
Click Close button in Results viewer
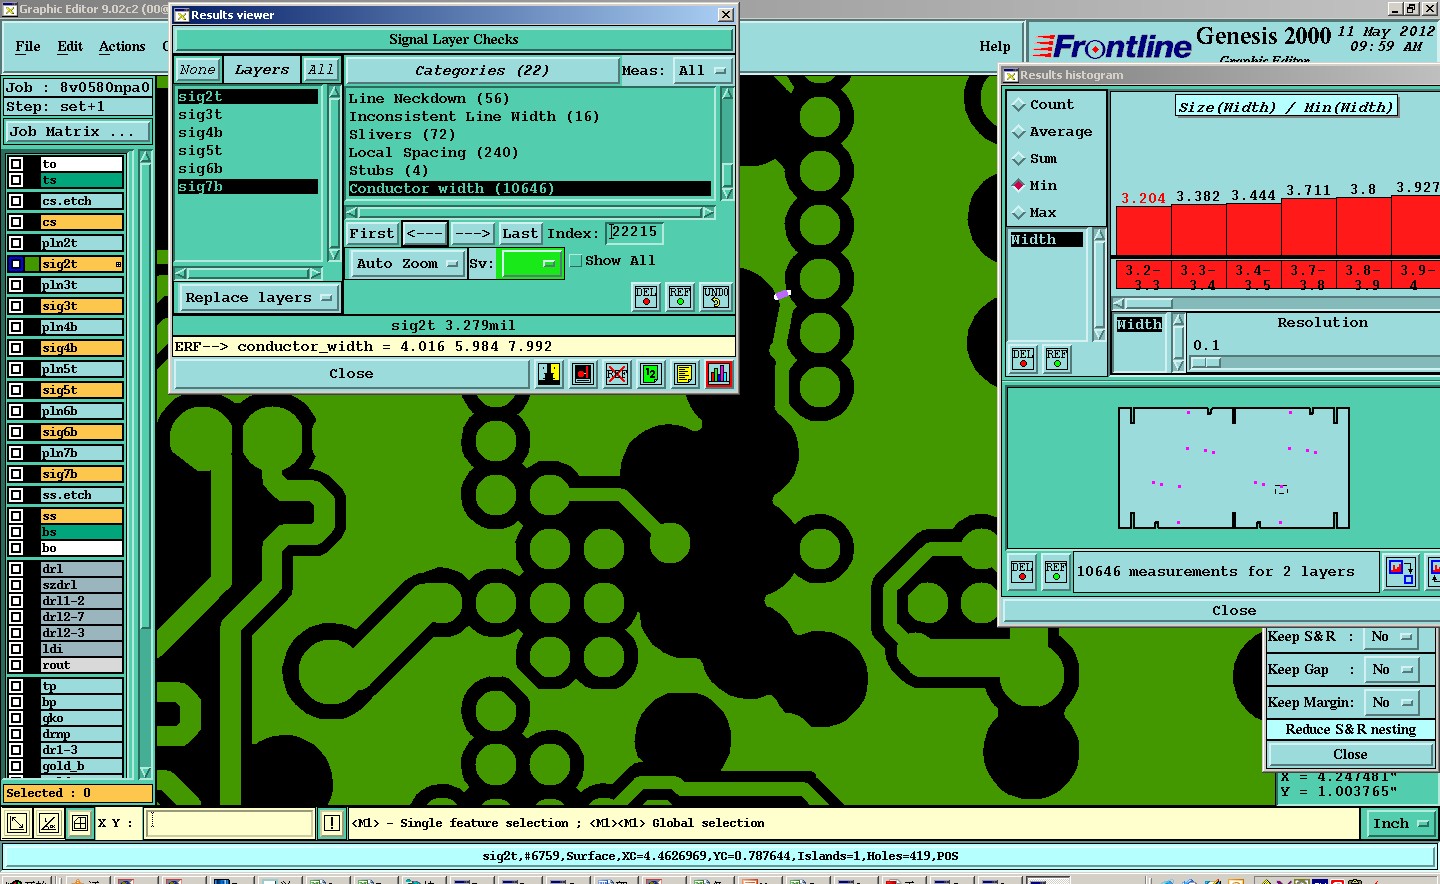351,374
